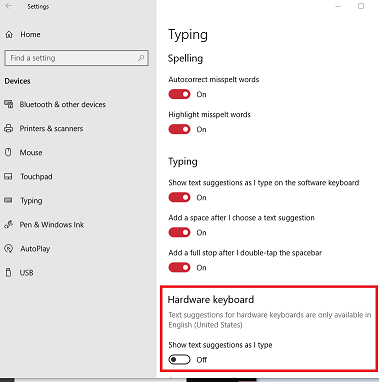
Task: Turn off Autocorrect misspelt words
Action: pyautogui.click(x=179, y=94)
